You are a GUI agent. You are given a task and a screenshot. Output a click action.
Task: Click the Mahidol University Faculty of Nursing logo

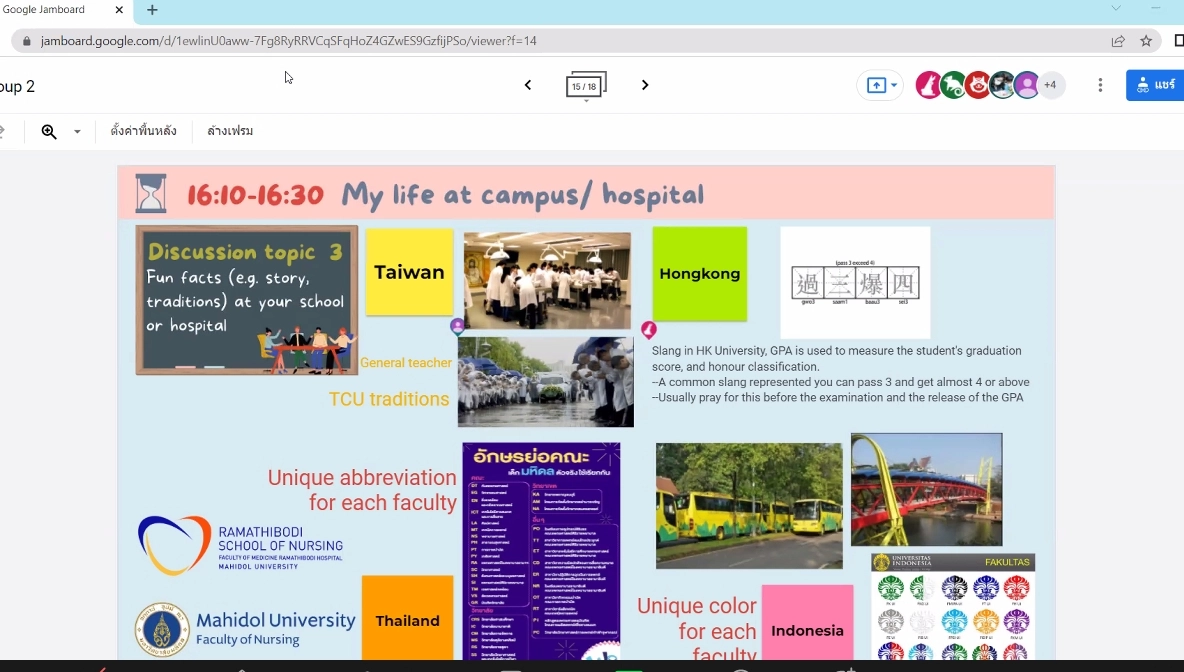[245, 629]
